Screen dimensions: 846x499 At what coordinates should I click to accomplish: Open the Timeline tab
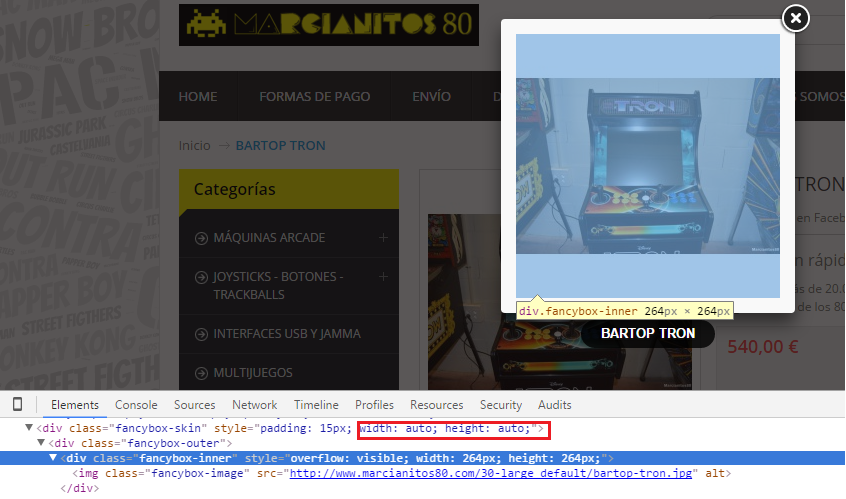(x=316, y=405)
